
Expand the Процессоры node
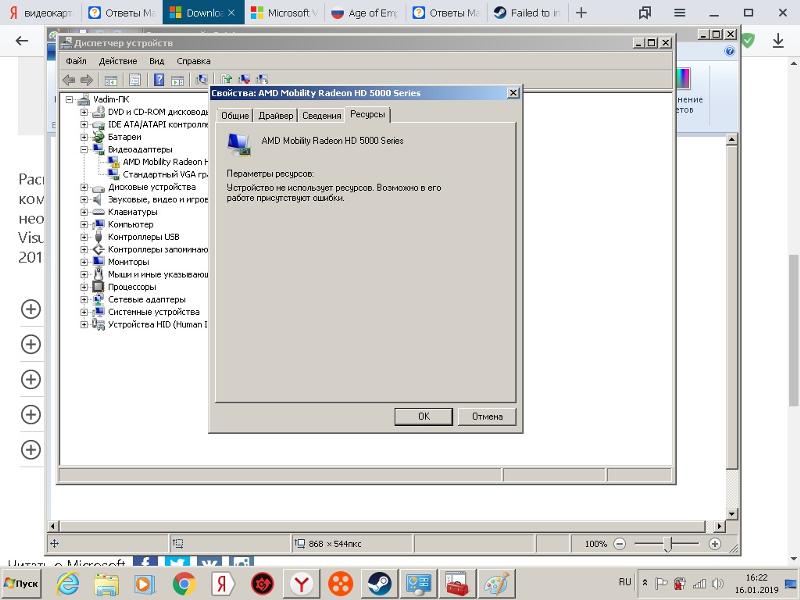(84, 287)
